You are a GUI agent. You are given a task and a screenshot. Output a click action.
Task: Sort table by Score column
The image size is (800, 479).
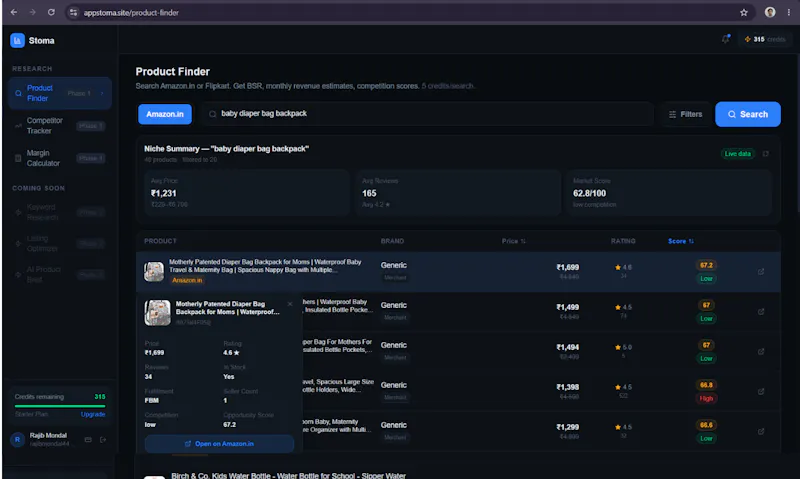tap(681, 241)
